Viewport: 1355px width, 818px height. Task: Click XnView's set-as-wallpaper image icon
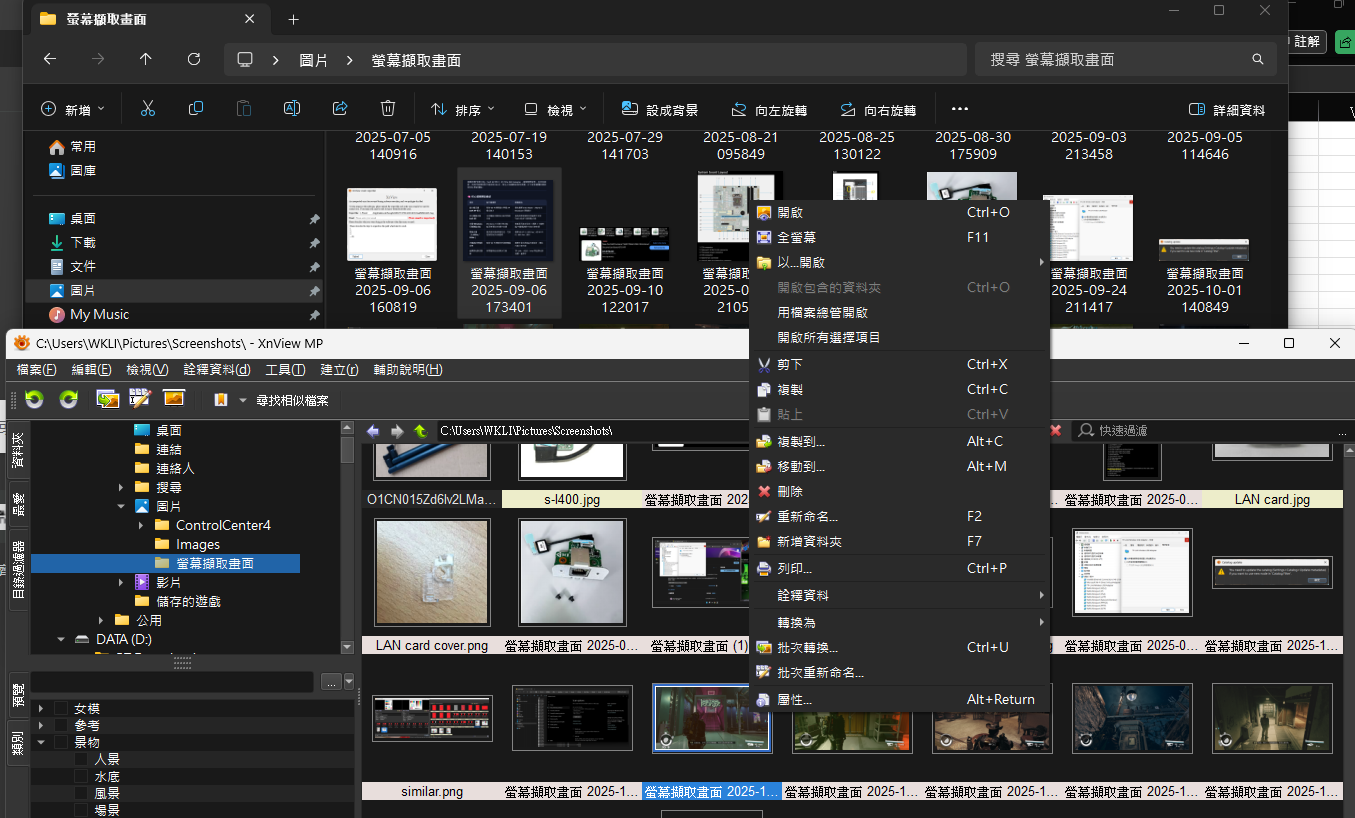pyautogui.click(x=174, y=398)
